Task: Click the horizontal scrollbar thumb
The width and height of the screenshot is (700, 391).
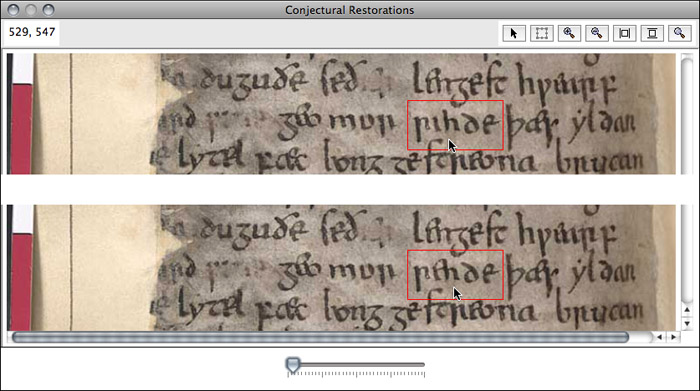Action: pyautogui.click(x=320, y=337)
